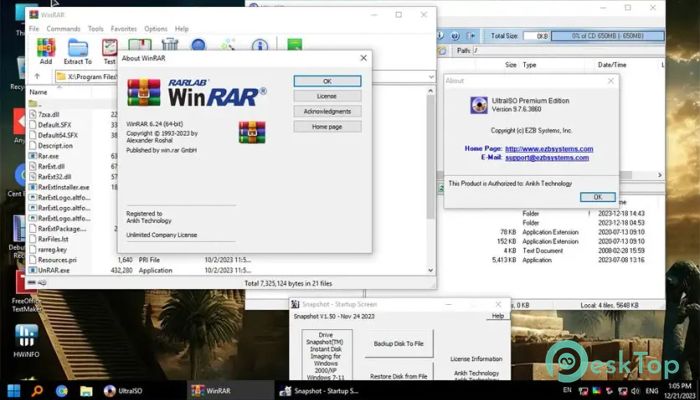Open the ezbsystems.com home page link
The image size is (700, 400).
point(549,149)
